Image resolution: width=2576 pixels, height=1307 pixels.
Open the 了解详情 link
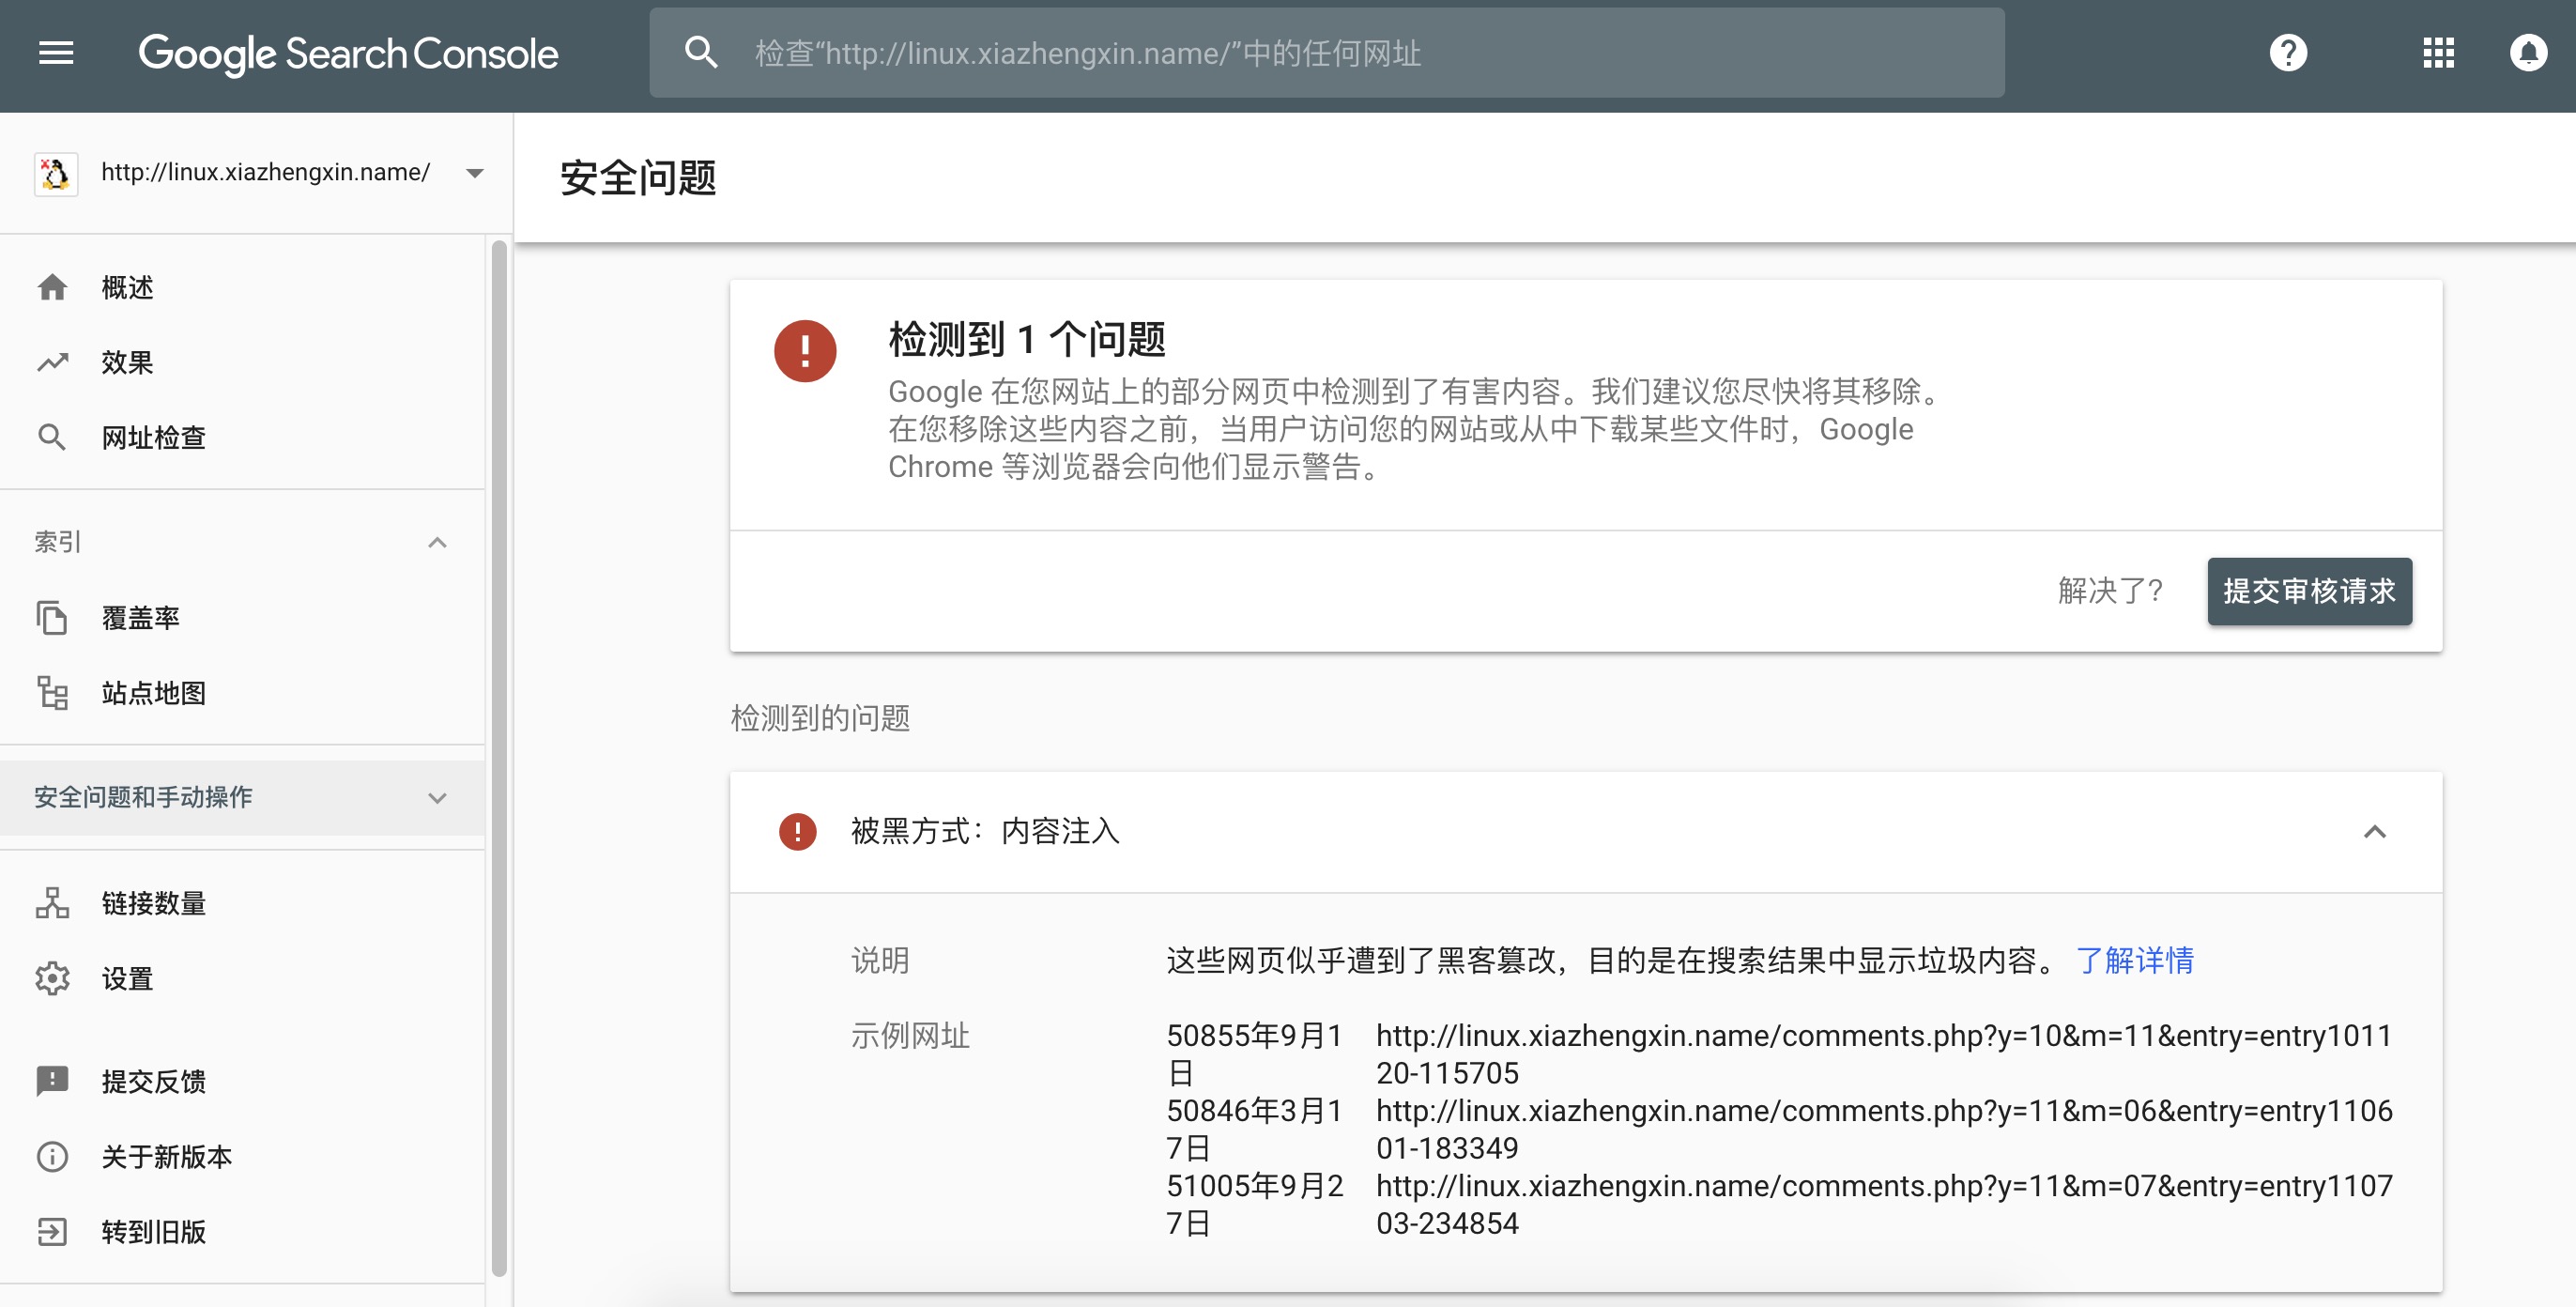(x=2136, y=960)
